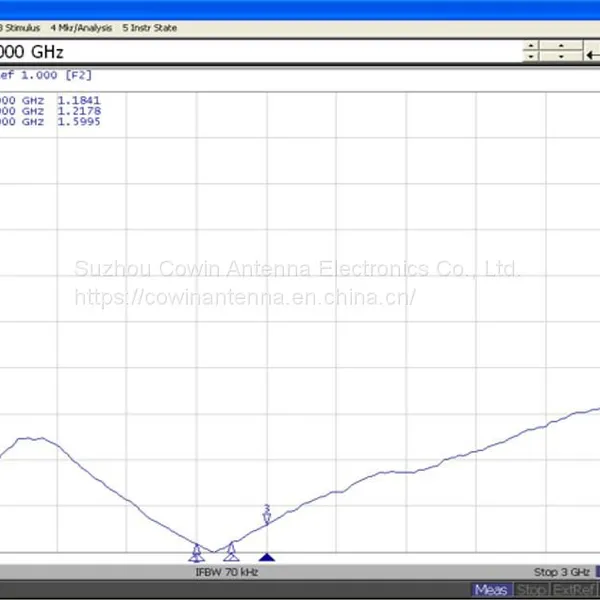Click the marker value 1.2178
This screenshot has height=600, width=600.
point(79,111)
